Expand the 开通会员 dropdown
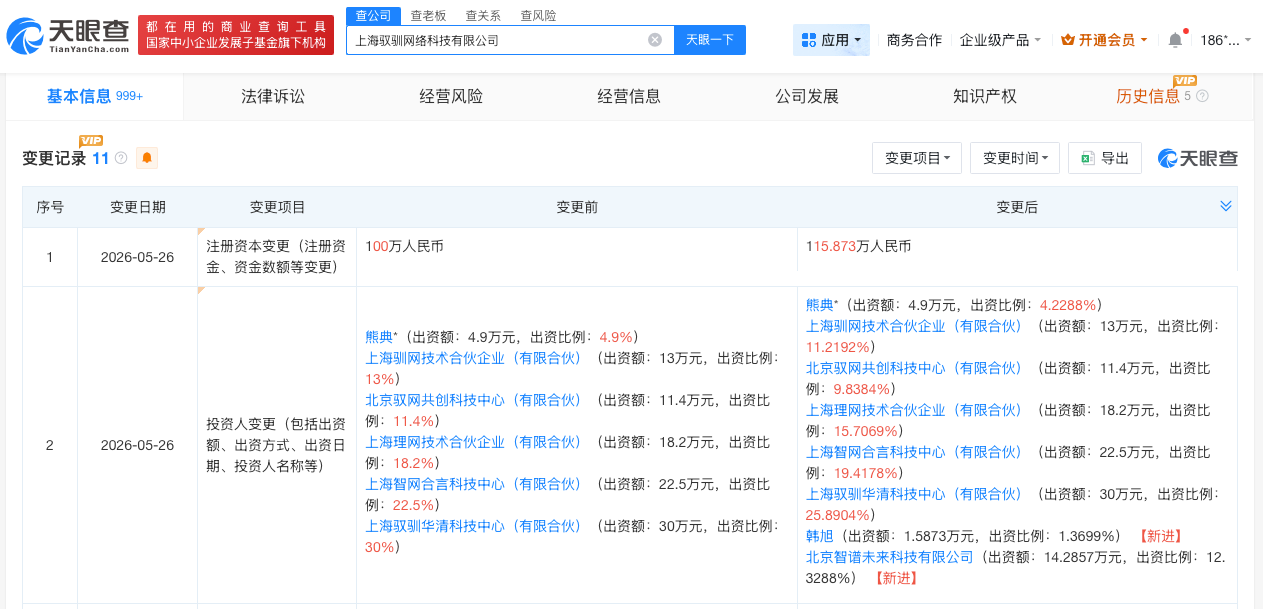Viewport: 1263px width, 609px height. pos(1105,40)
